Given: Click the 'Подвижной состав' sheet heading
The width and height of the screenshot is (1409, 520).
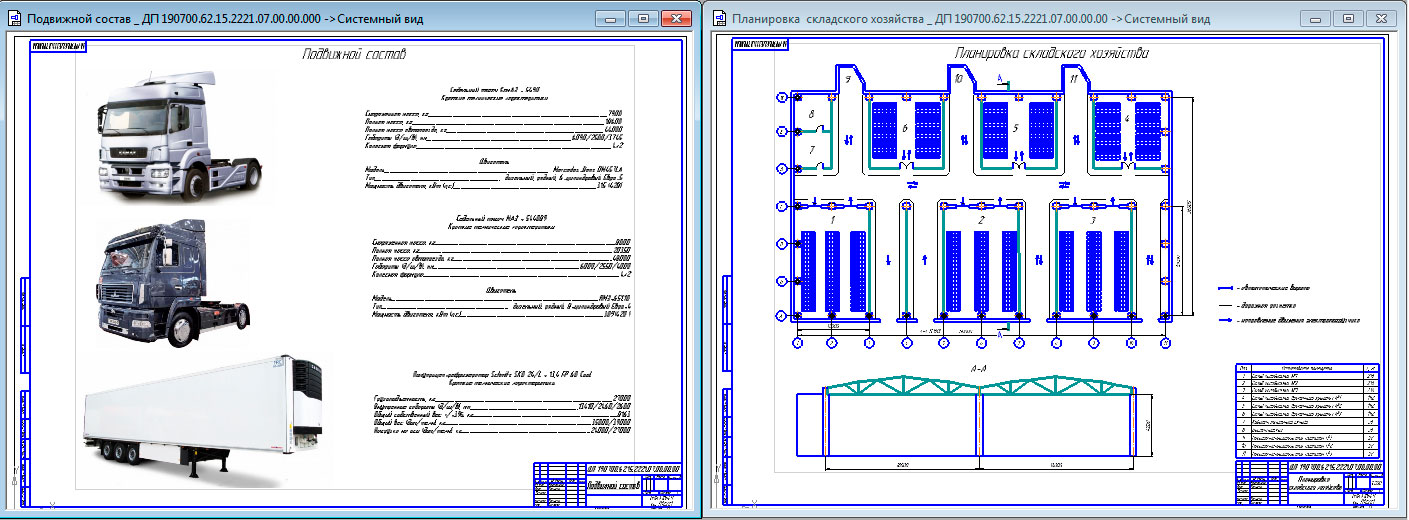Looking at the screenshot, I should pos(354,54).
